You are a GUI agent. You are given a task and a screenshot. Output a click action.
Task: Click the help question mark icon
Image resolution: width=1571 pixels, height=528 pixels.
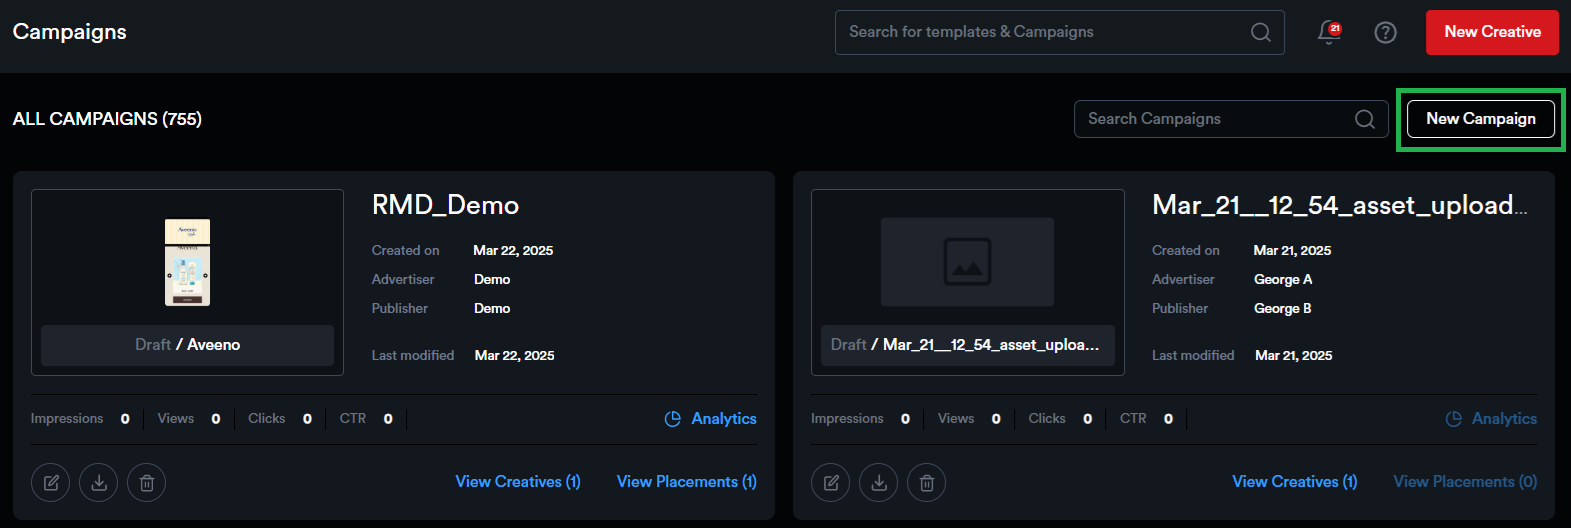click(1385, 33)
